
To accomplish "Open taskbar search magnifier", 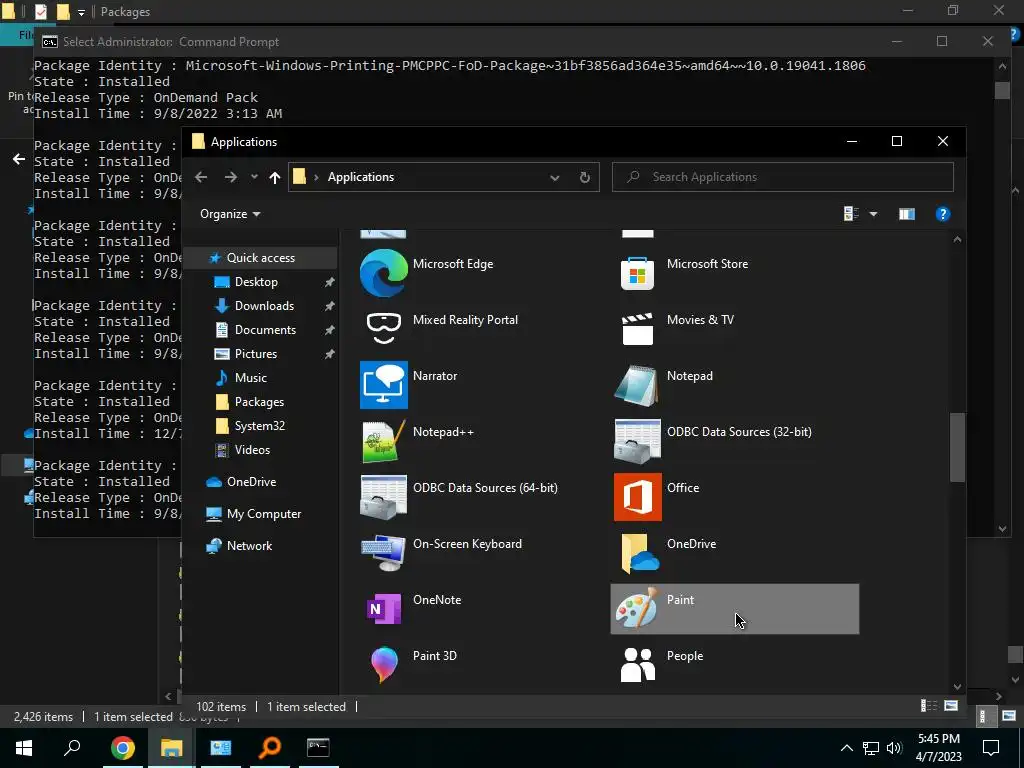I will (x=72, y=747).
